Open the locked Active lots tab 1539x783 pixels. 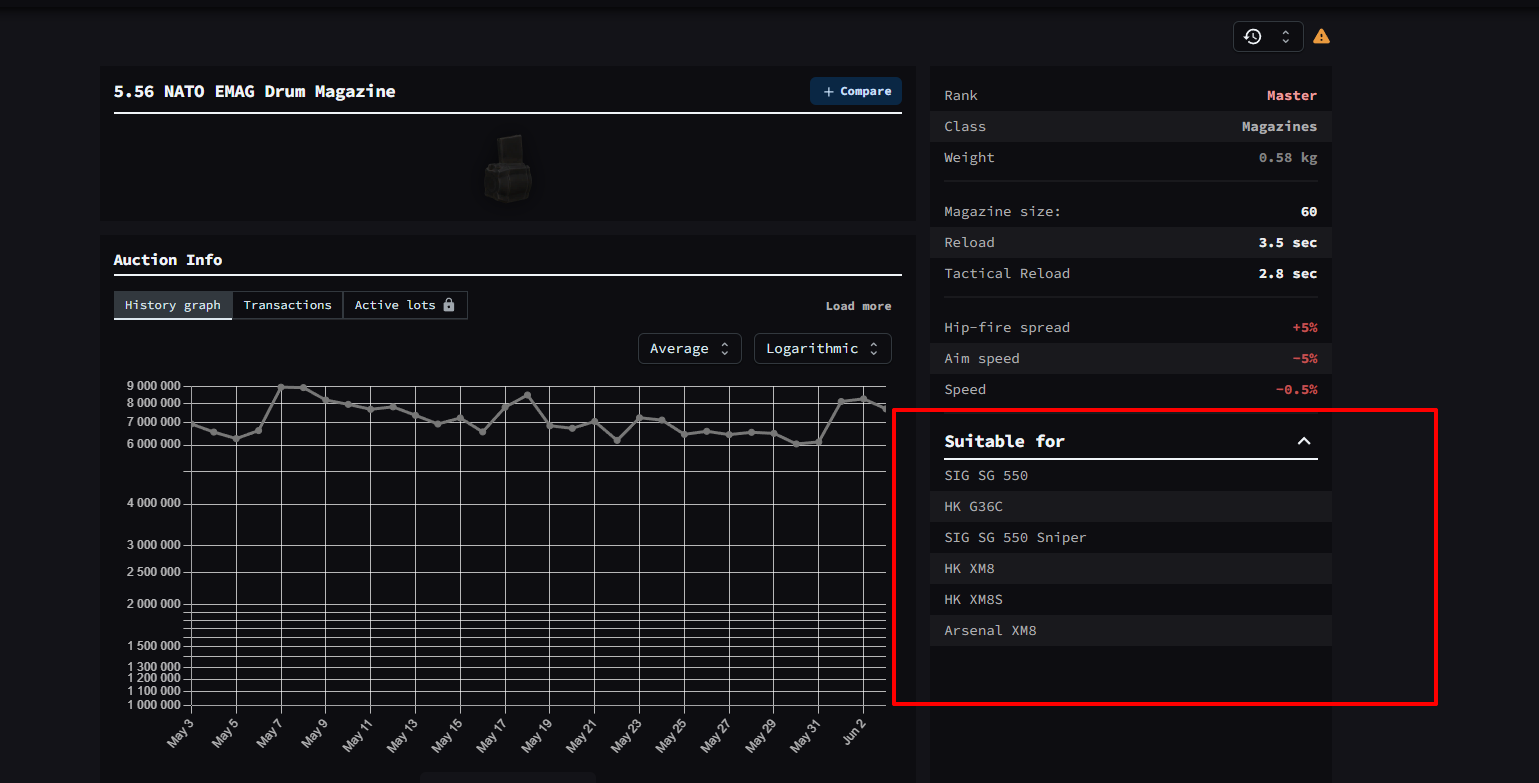pyautogui.click(x=405, y=305)
